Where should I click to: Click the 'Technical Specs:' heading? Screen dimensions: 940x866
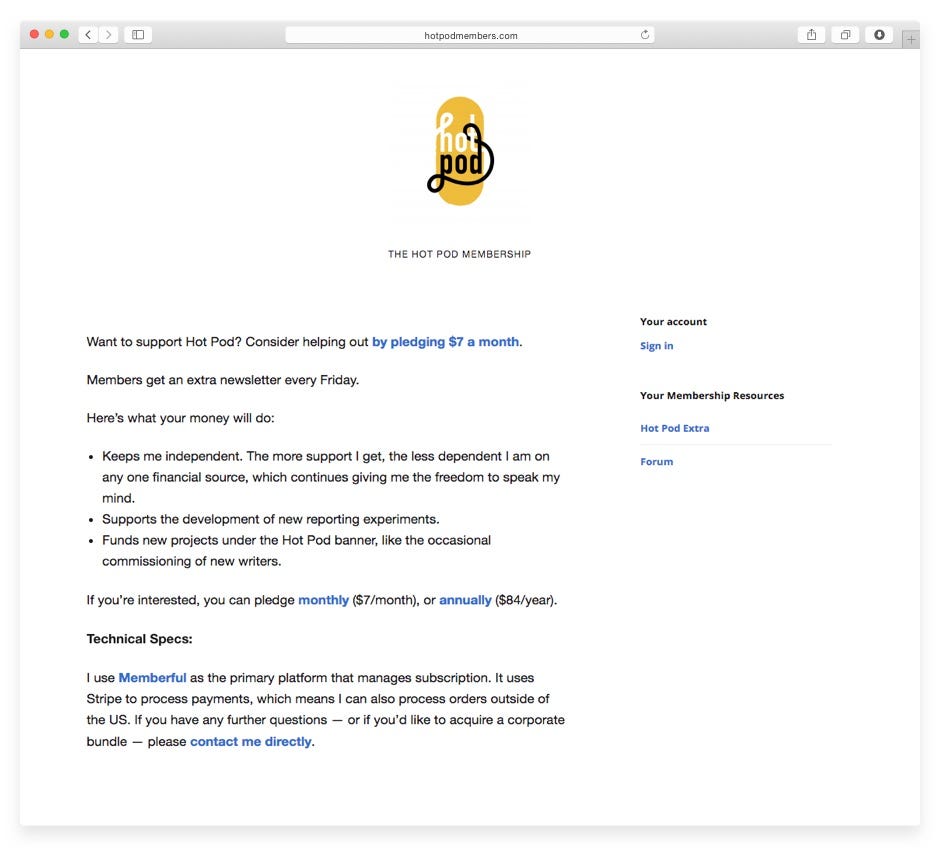[x=139, y=639]
